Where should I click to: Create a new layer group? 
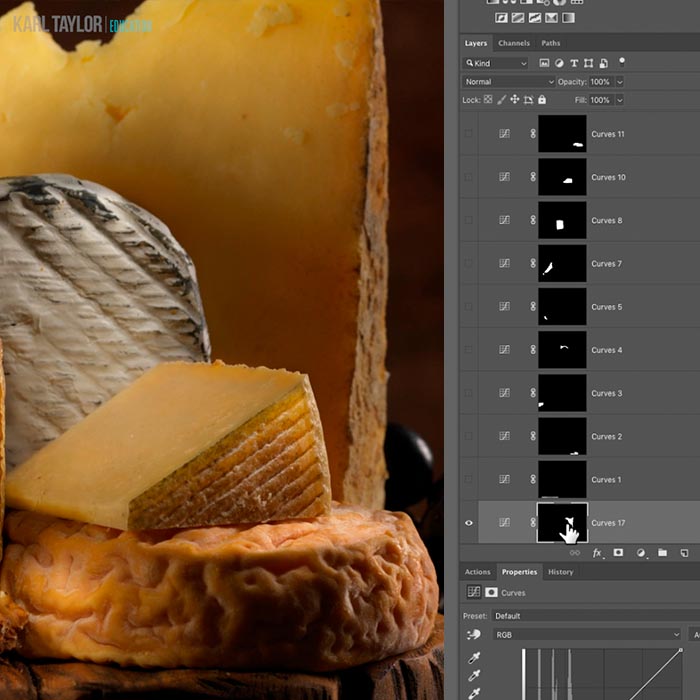point(662,553)
